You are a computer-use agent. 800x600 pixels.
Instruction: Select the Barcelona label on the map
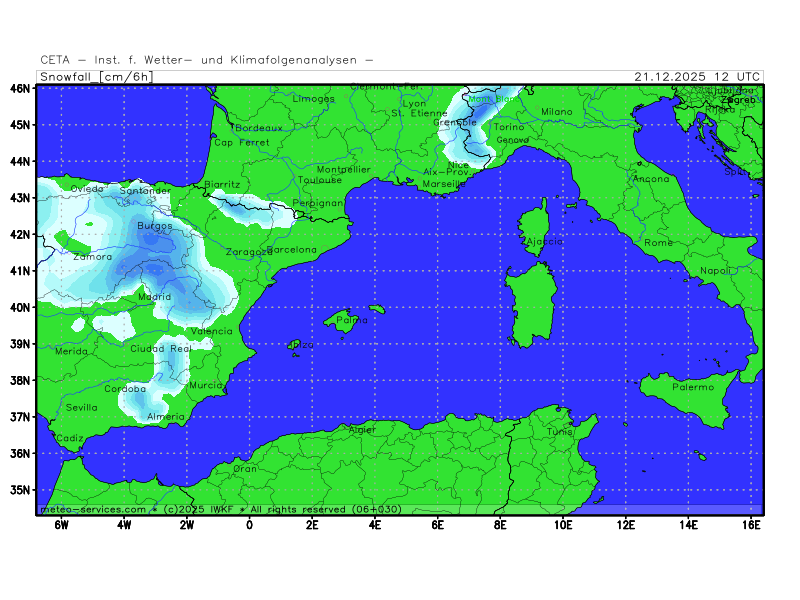(292, 249)
